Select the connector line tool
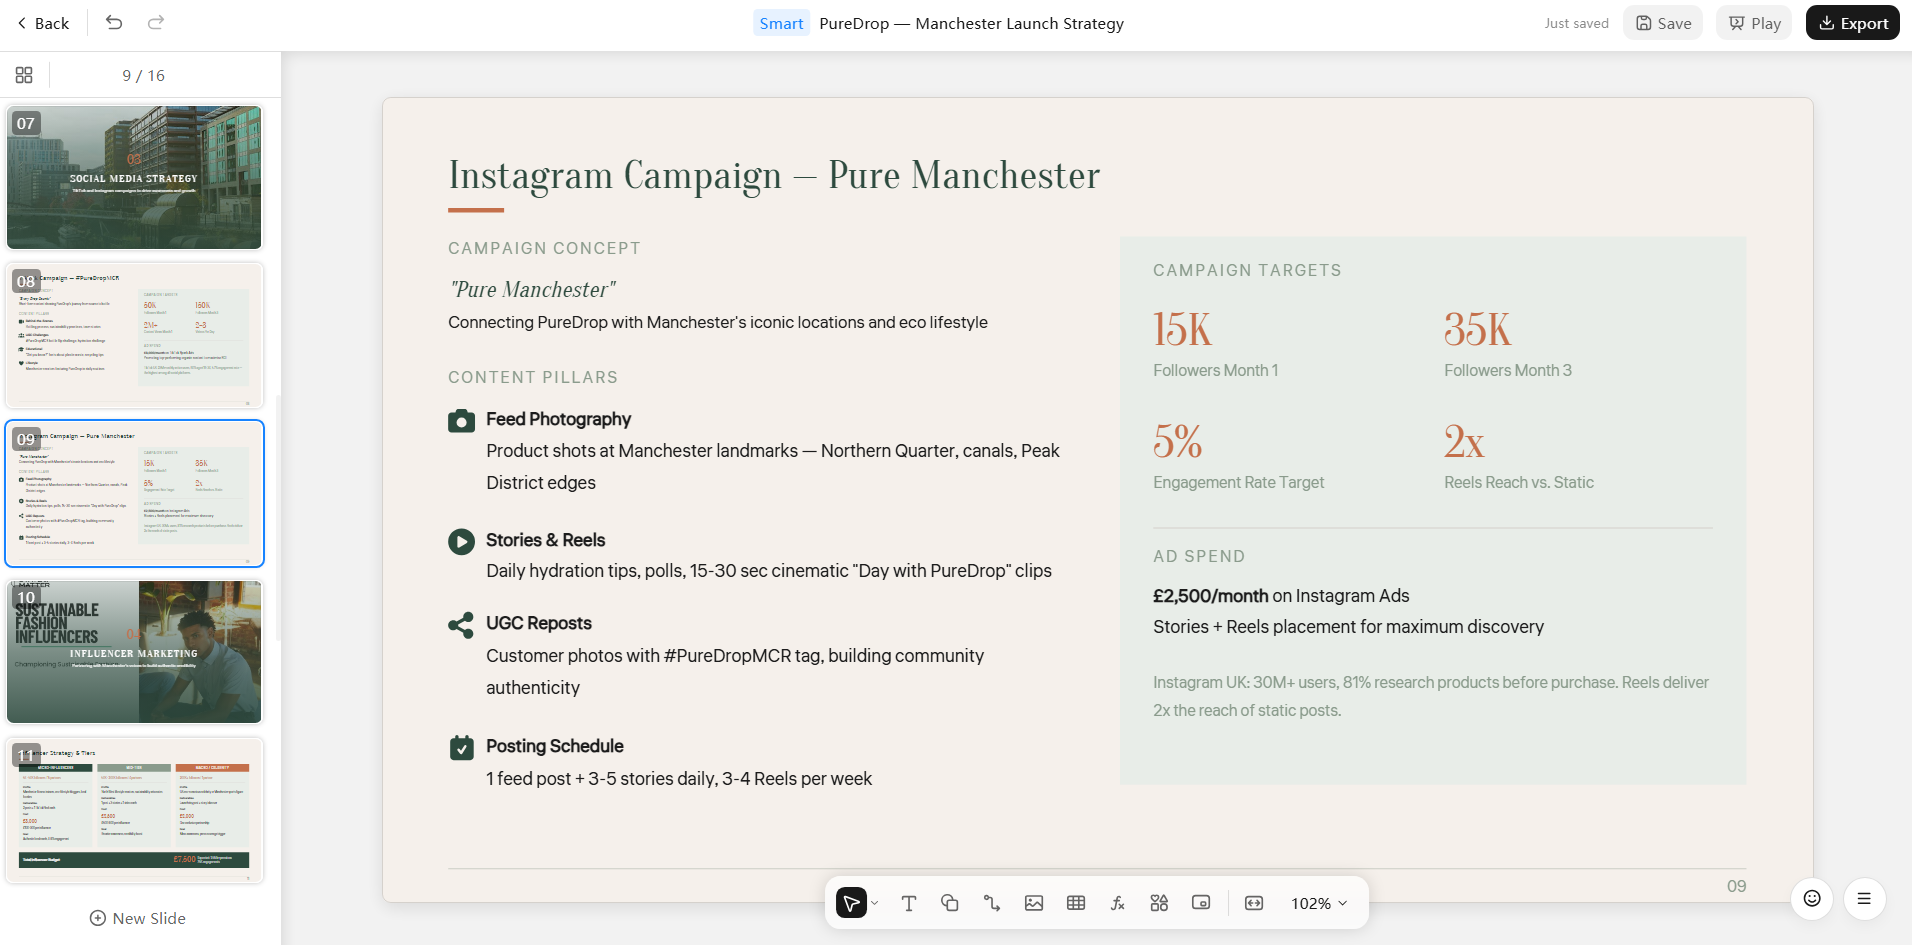 click(992, 903)
